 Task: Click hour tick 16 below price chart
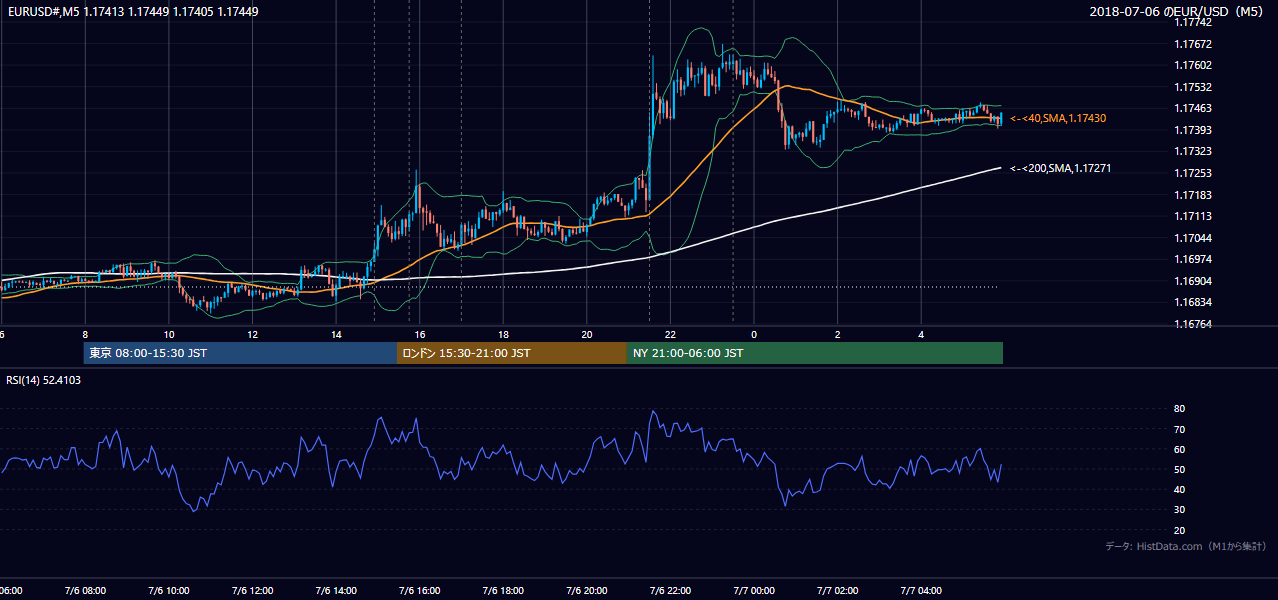tap(420, 334)
